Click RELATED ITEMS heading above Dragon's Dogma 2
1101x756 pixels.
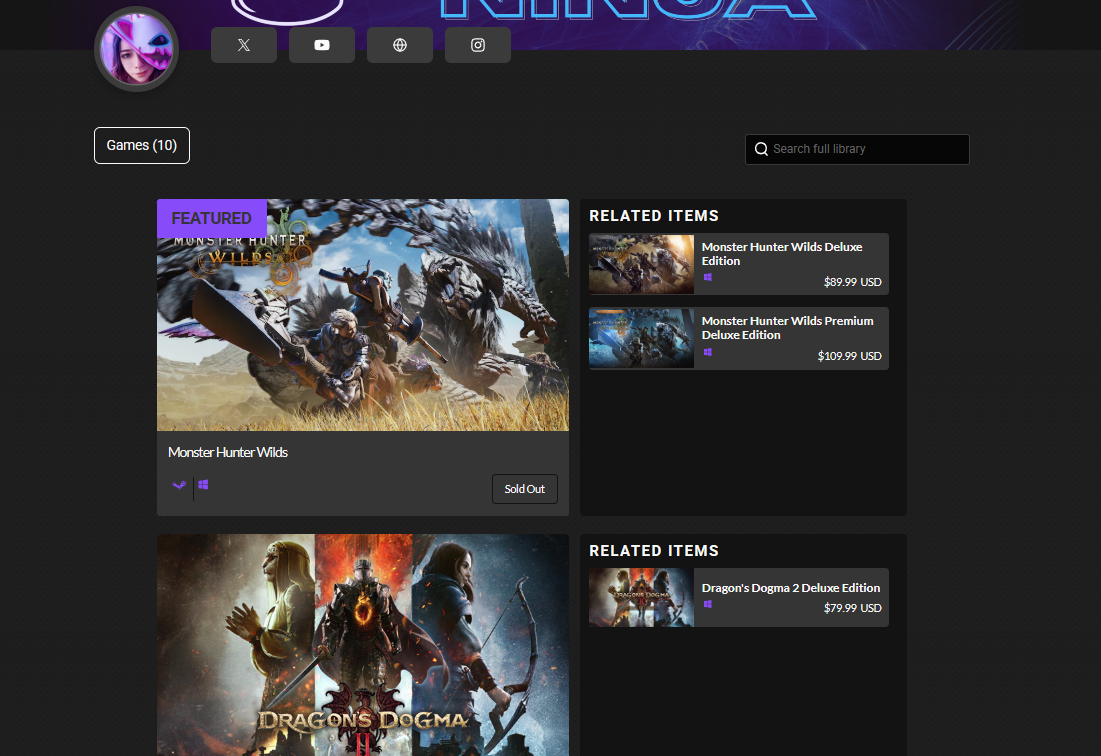[654, 551]
